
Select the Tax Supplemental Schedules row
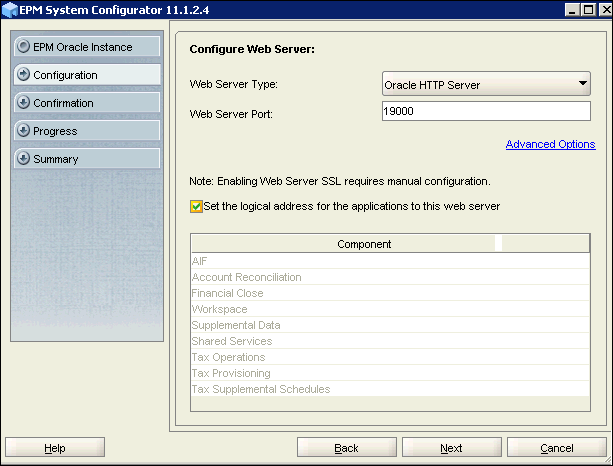(390, 389)
